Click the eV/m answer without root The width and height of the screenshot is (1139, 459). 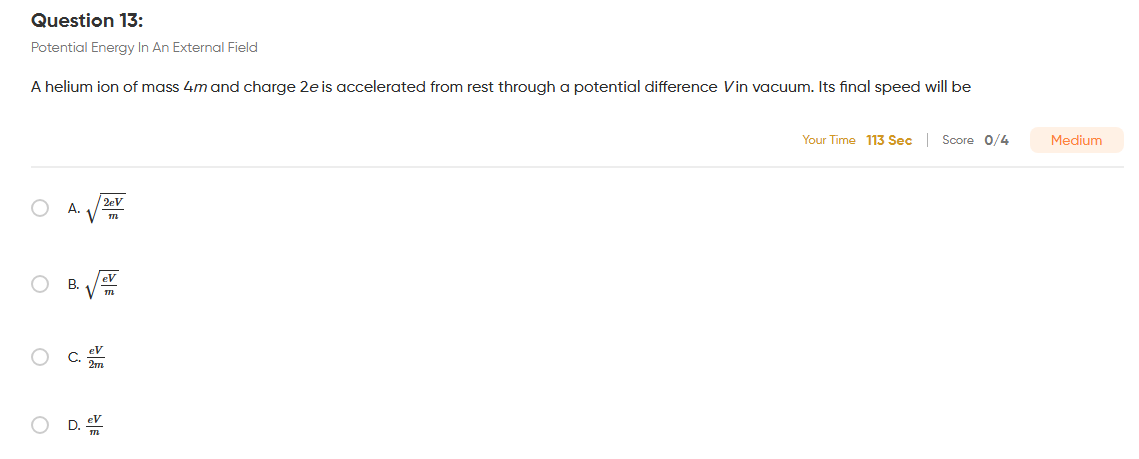pyautogui.click(x=94, y=426)
